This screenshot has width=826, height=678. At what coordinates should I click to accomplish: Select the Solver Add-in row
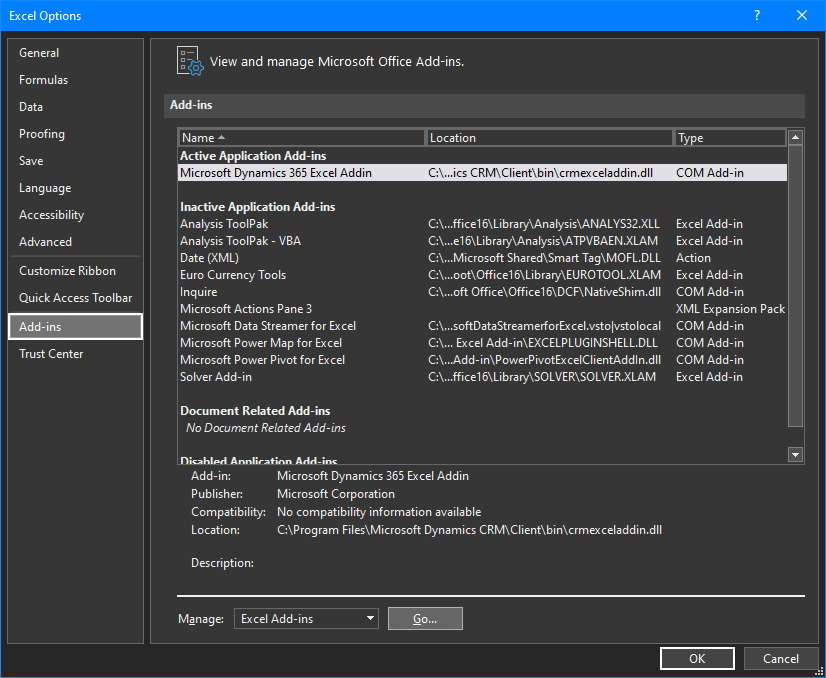pos(483,377)
